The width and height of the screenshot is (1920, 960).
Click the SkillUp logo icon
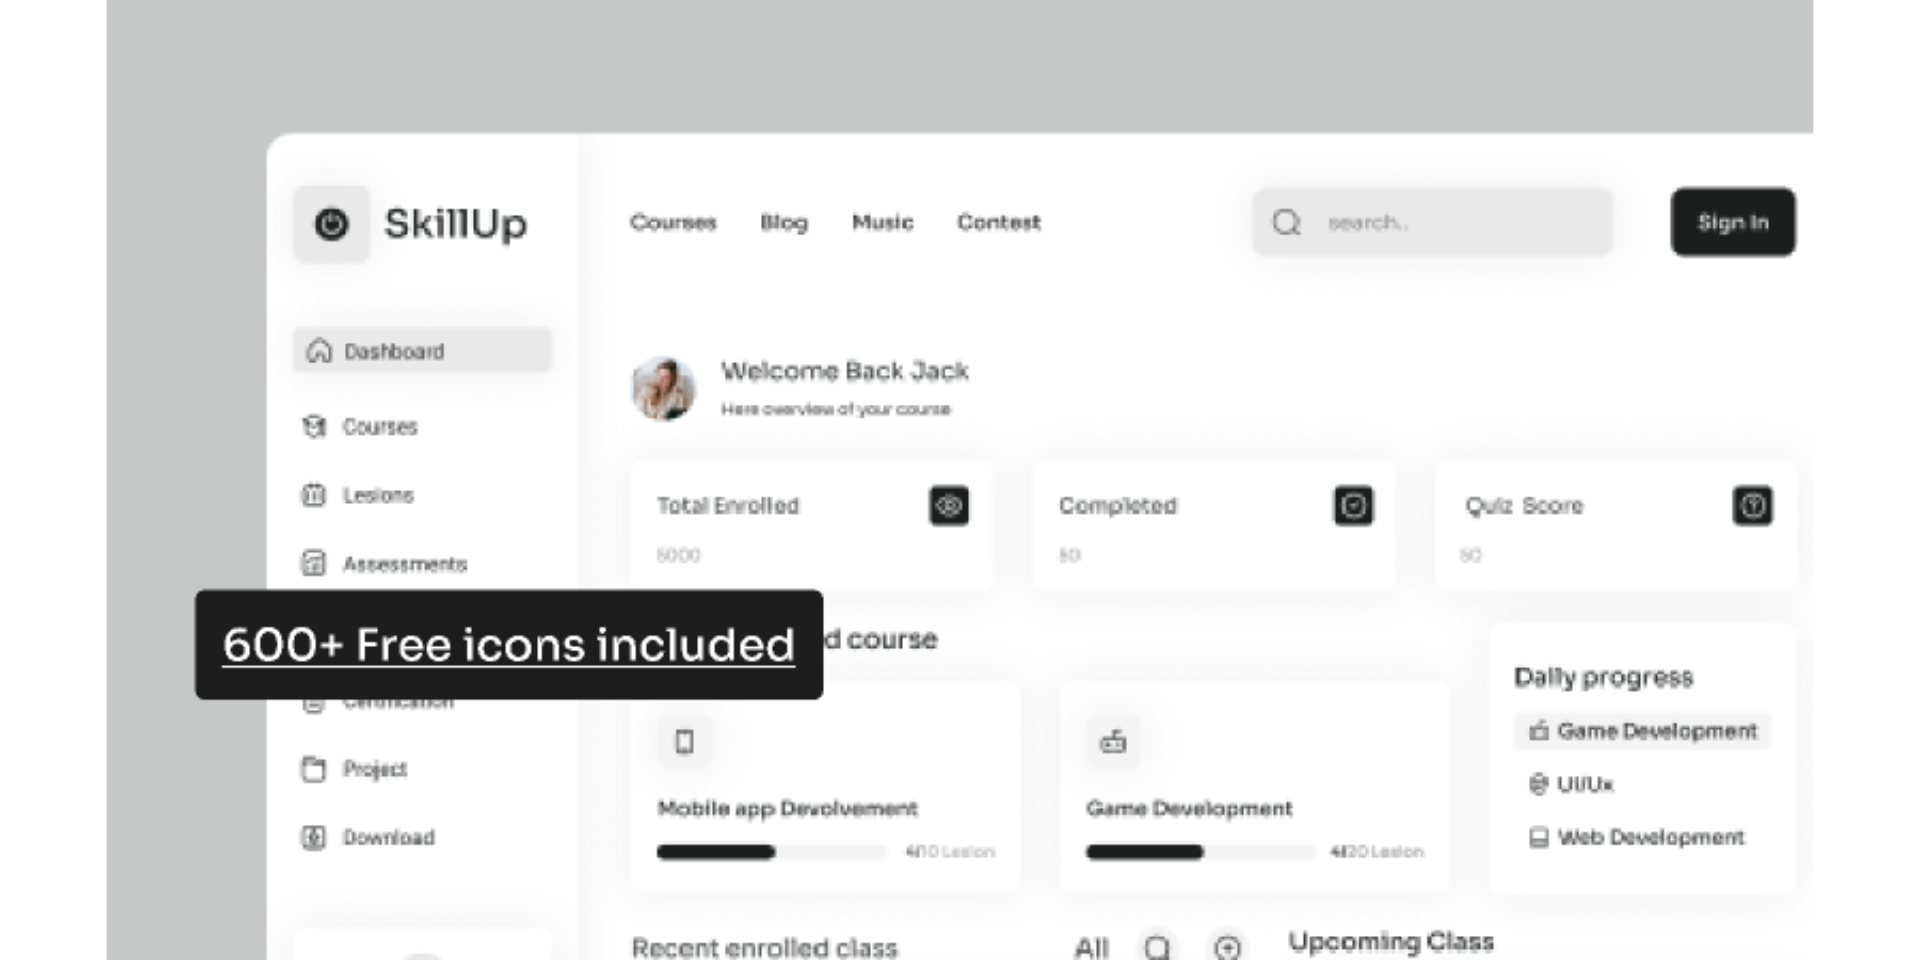330,224
